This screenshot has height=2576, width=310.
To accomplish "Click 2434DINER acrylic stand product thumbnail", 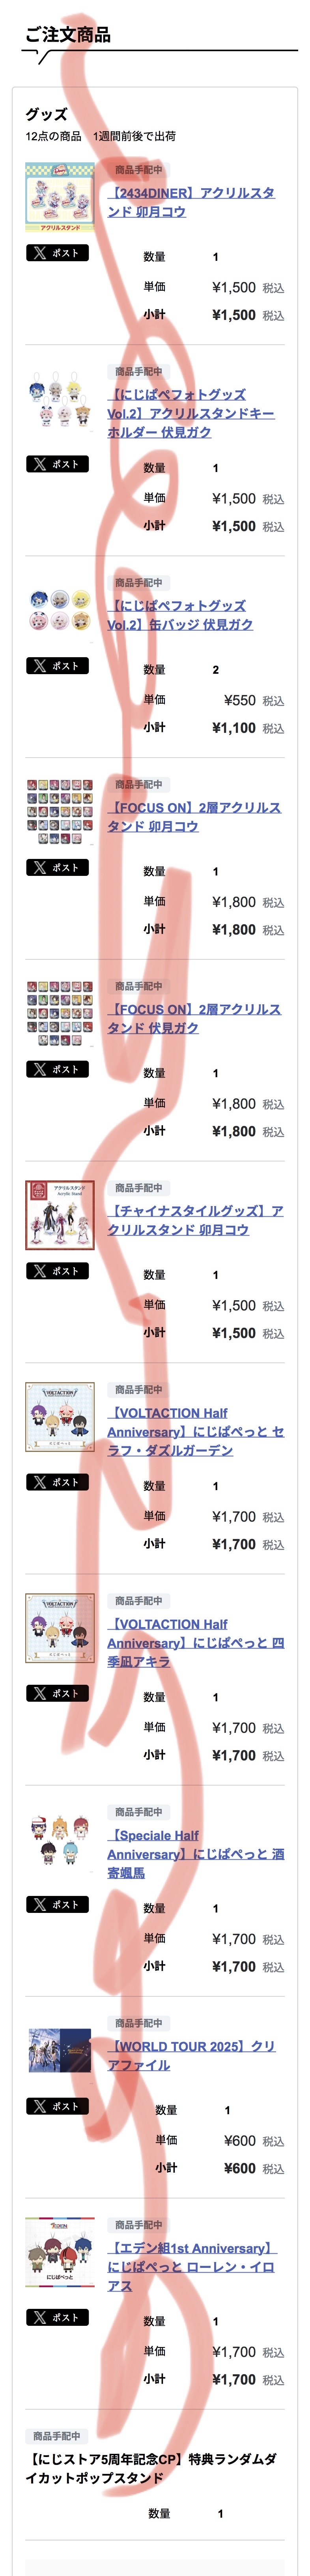I will 60,197.
